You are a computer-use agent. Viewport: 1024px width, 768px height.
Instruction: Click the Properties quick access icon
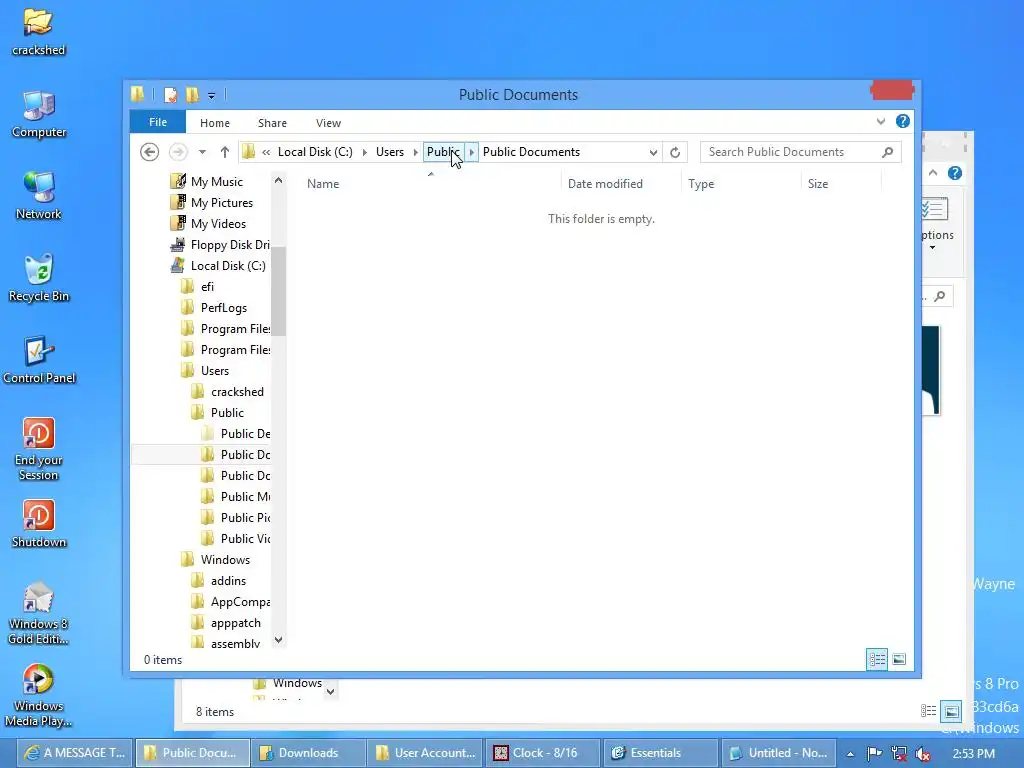[x=170, y=95]
